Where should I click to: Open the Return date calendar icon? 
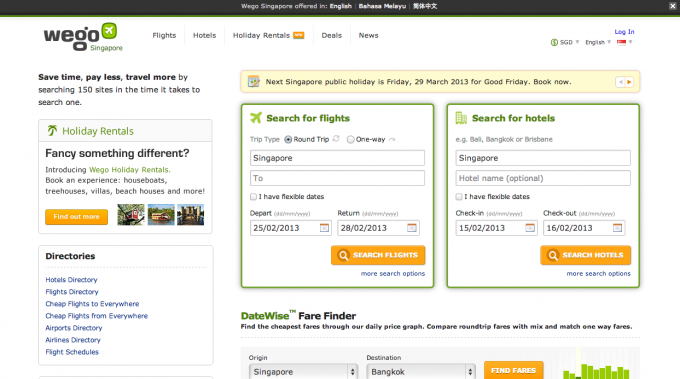[x=412, y=228]
